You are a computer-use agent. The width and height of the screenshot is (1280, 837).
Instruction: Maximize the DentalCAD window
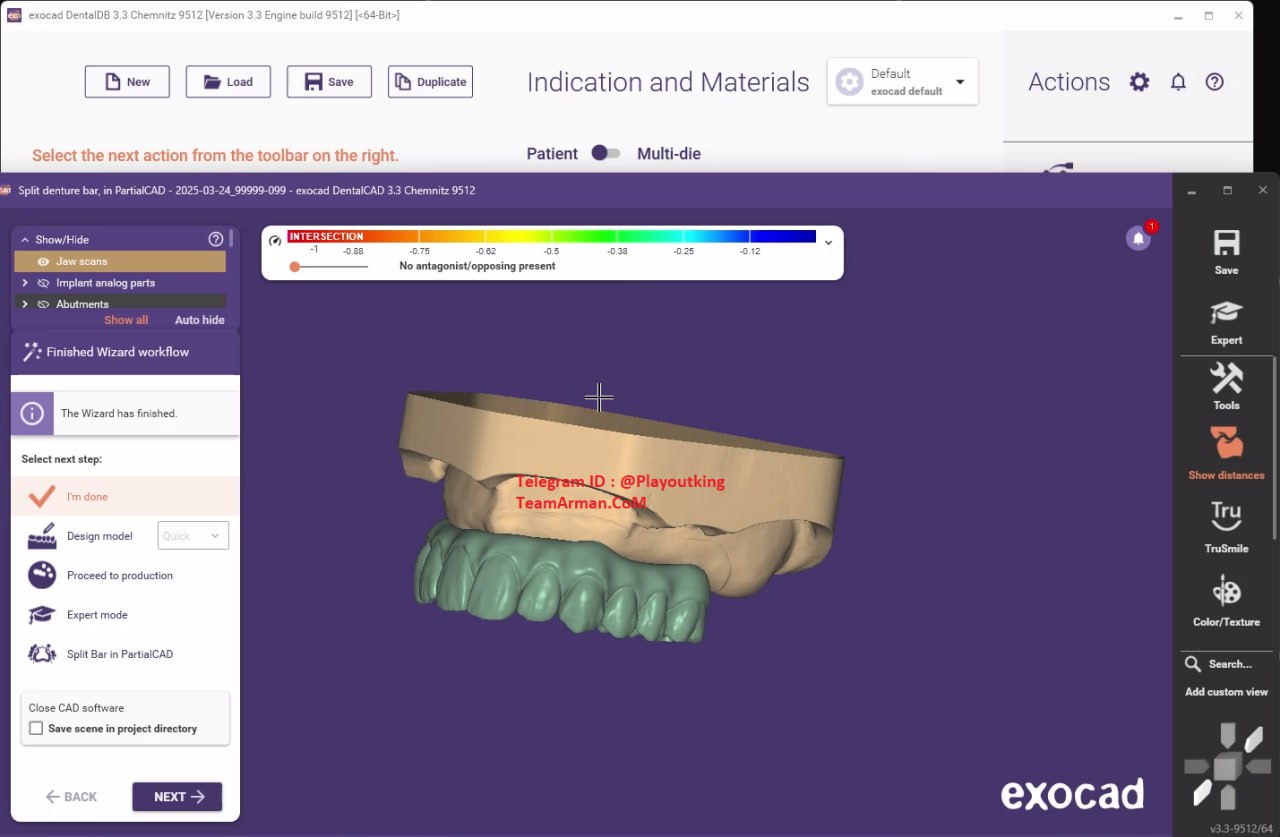click(1227, 190)
